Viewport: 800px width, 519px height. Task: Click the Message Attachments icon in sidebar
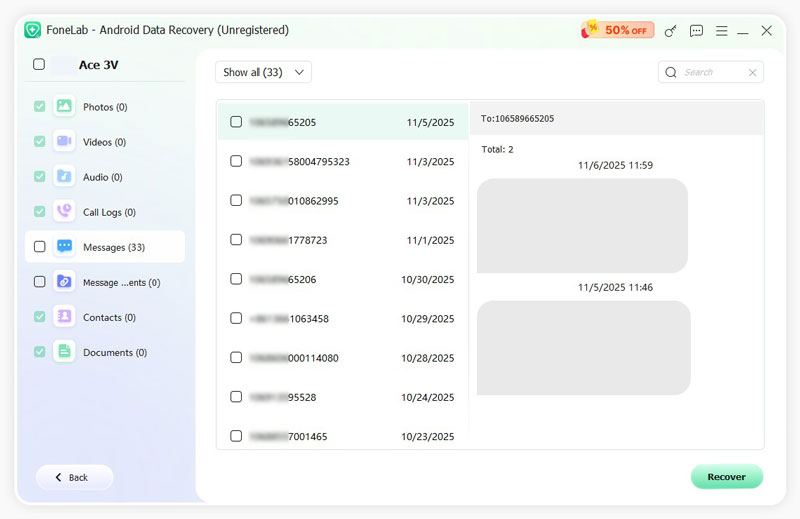tap(64, 282)
